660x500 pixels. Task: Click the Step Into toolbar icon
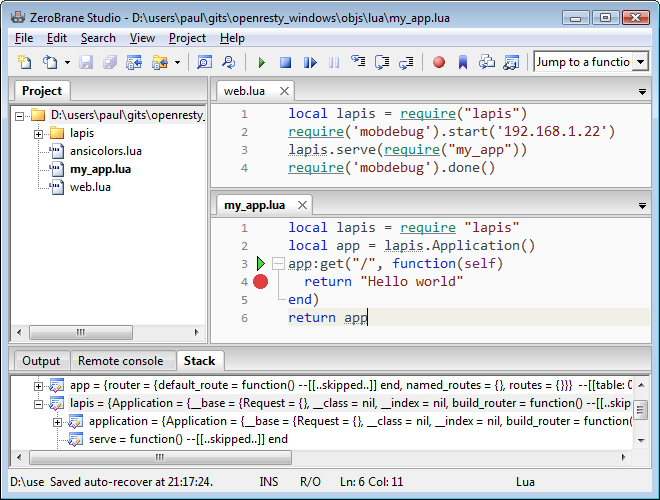(x=357, y=62)
